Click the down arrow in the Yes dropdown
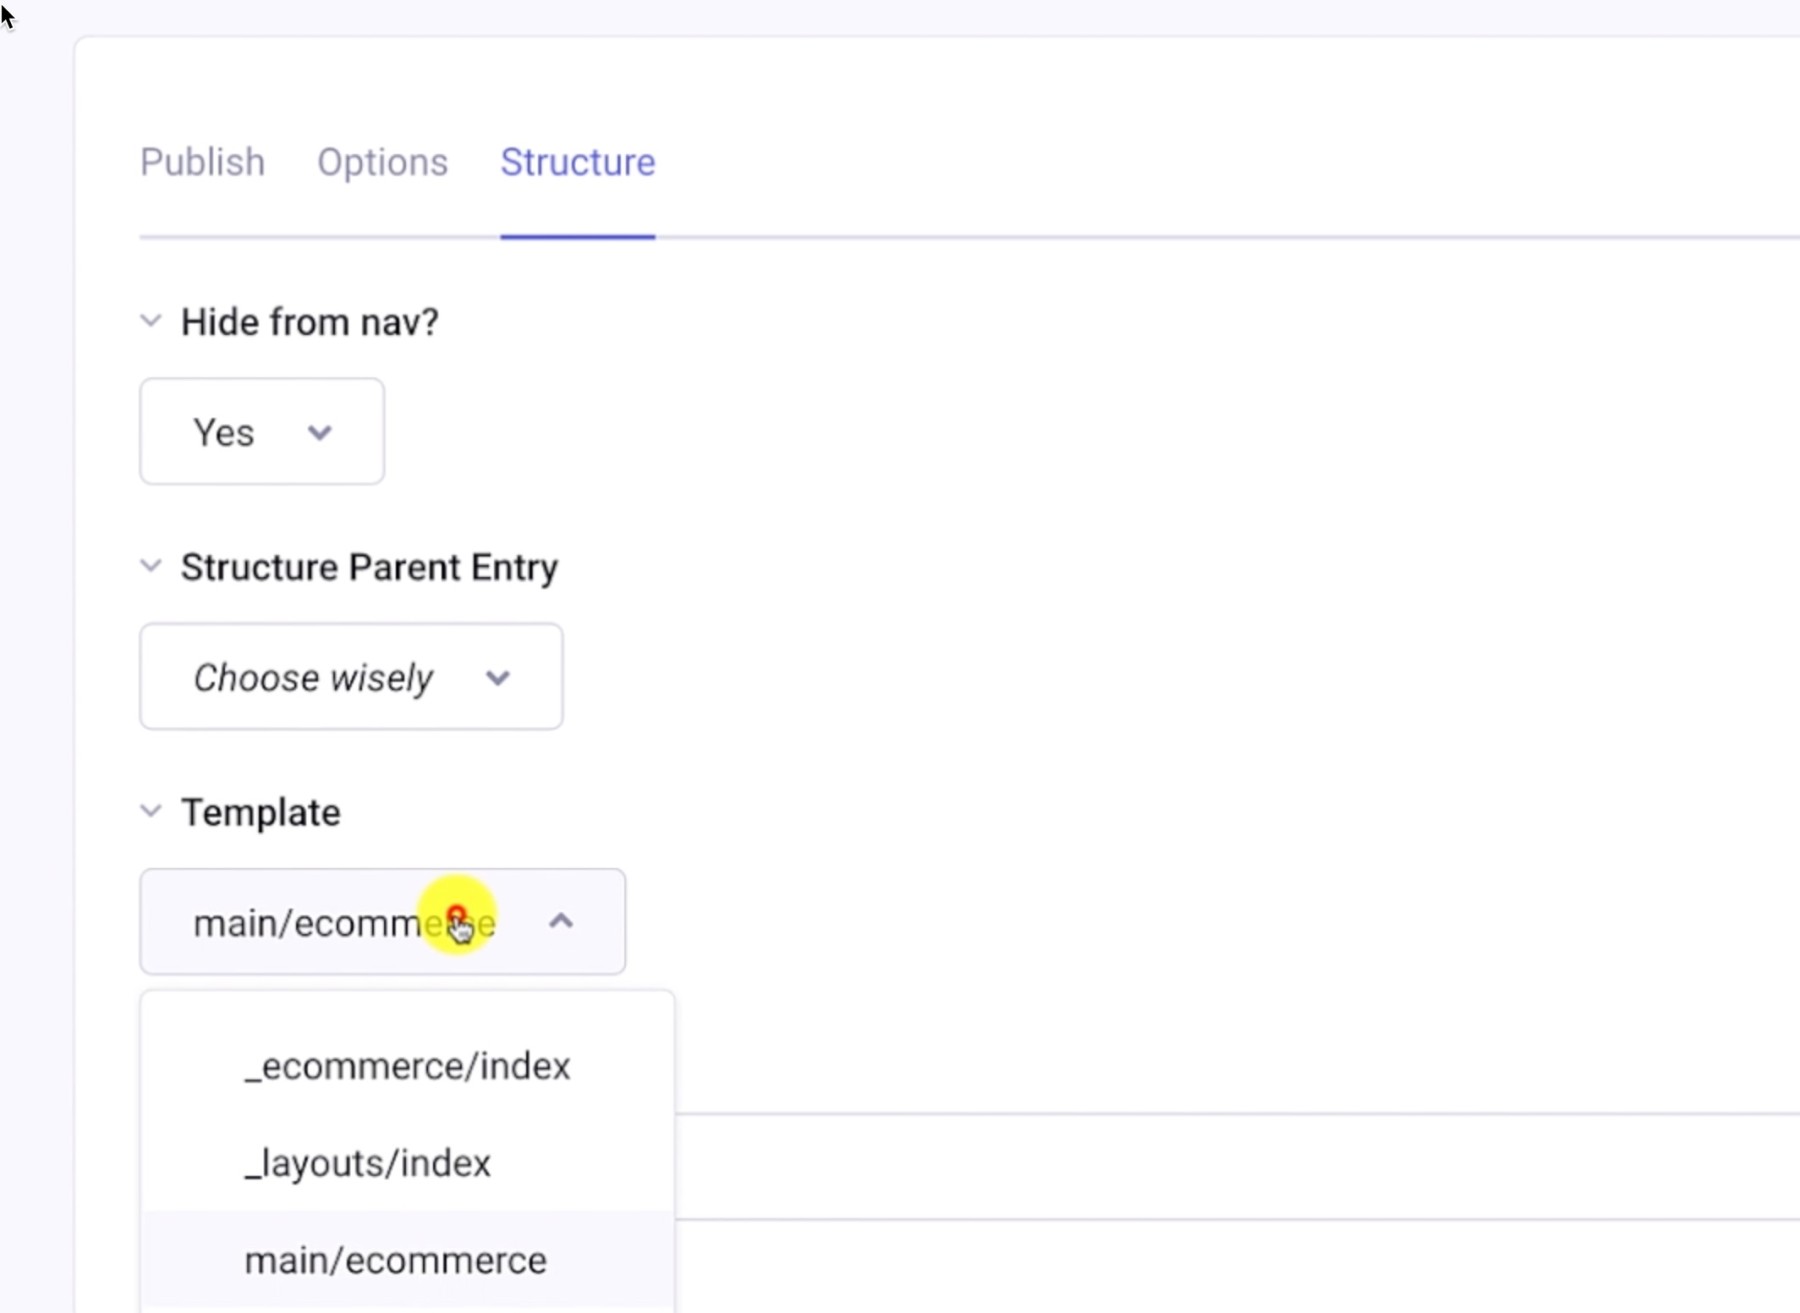Screen dimensions: 1800x1313 pos(320,433)
